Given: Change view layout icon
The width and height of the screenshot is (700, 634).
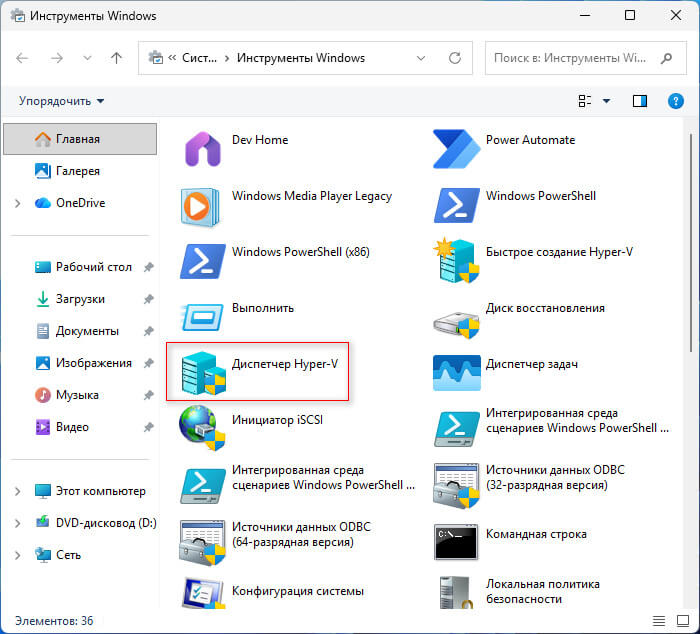Looking at the screenshot, I should pyautogui.click(x=585, y=101).
